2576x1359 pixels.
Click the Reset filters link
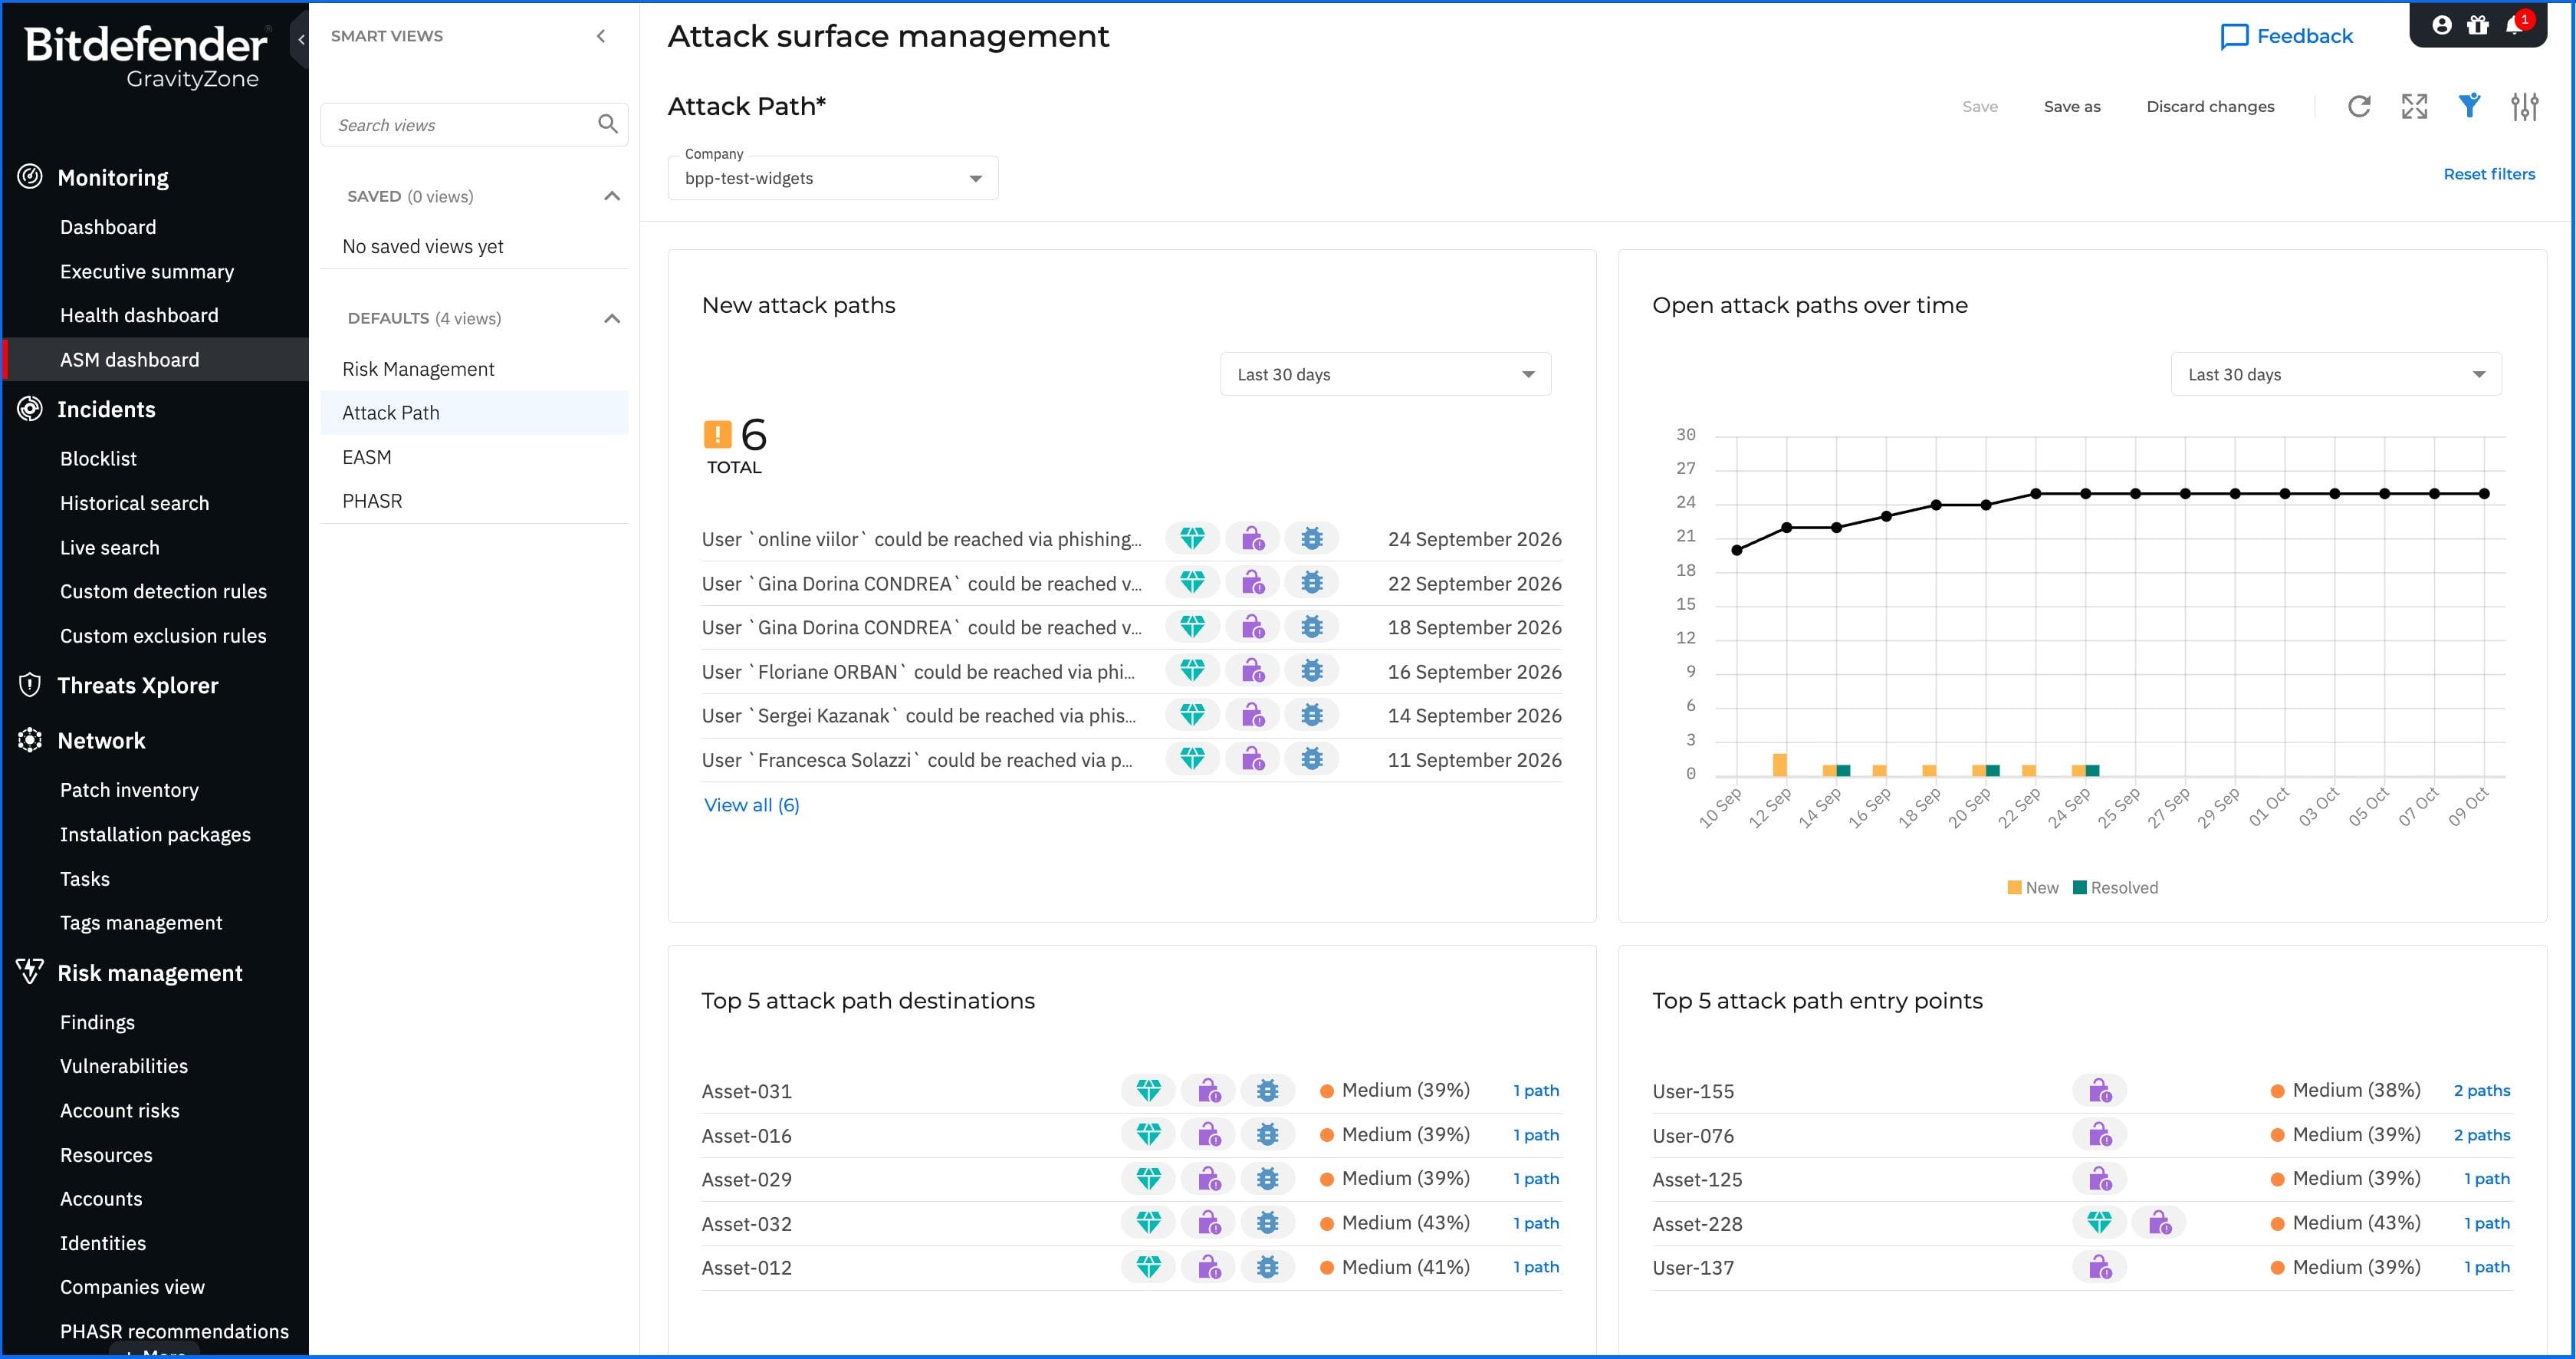click(2489, 174)
